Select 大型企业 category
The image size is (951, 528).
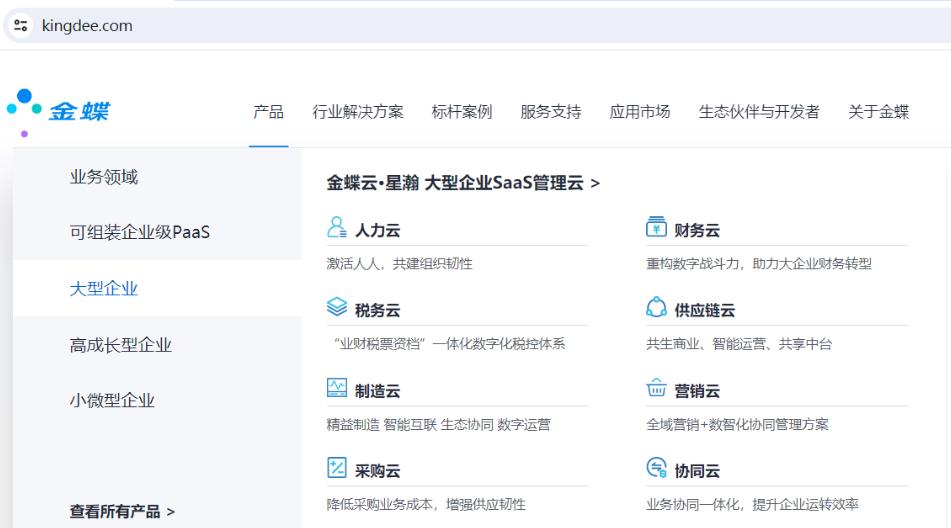point(104,289)
